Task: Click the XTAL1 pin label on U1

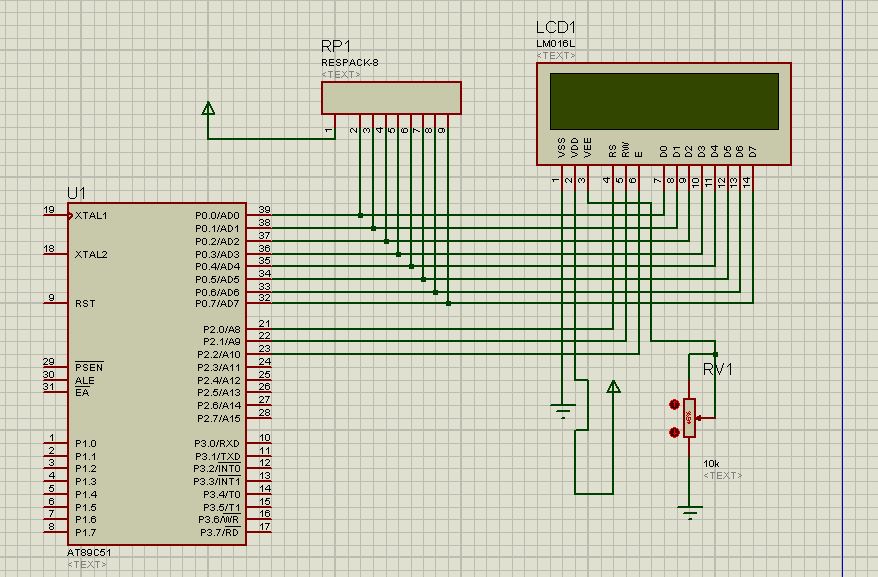Action: click(x=91, y=216)
